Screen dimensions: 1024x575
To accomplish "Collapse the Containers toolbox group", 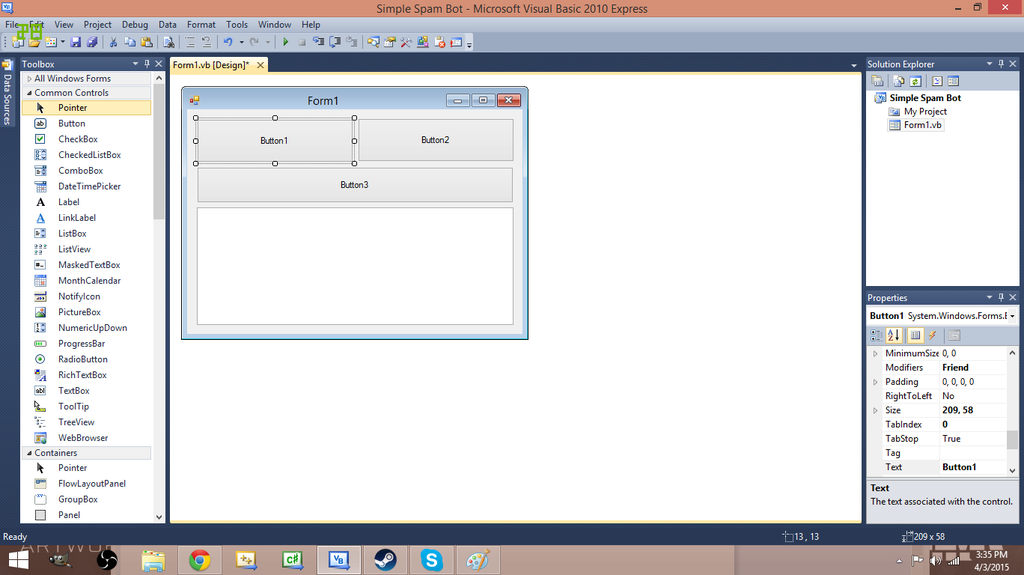I will tap(29, 453).
